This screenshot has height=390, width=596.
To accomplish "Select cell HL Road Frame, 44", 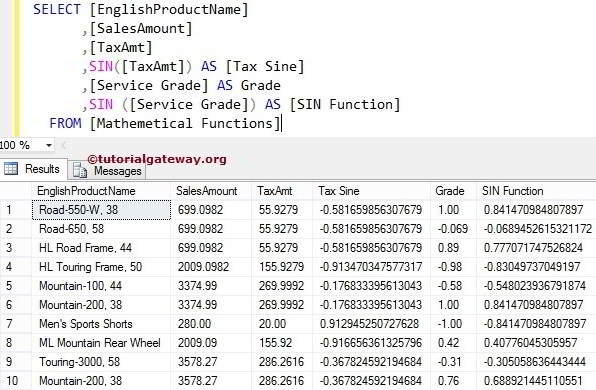I will (x=86, y=248).
